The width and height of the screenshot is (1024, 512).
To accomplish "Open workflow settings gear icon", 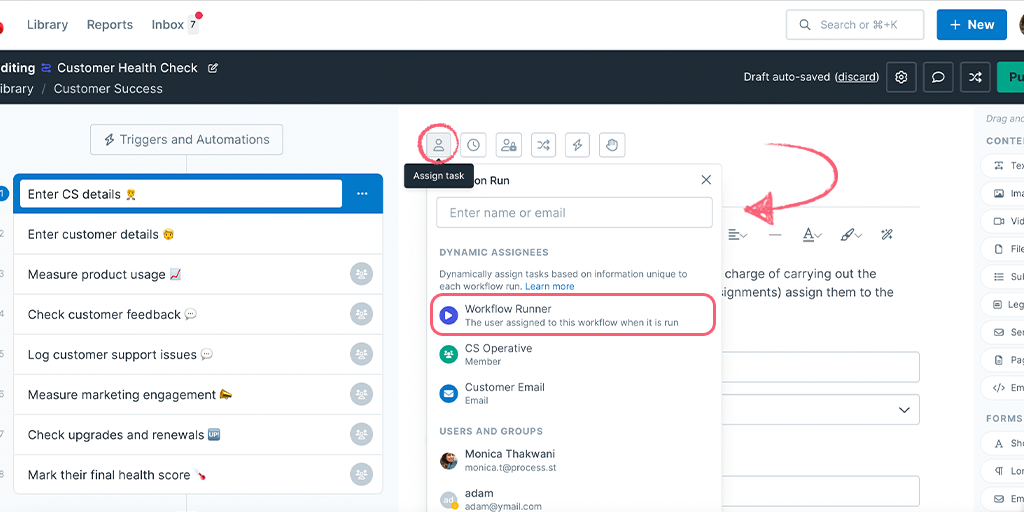I will point(901,77).
